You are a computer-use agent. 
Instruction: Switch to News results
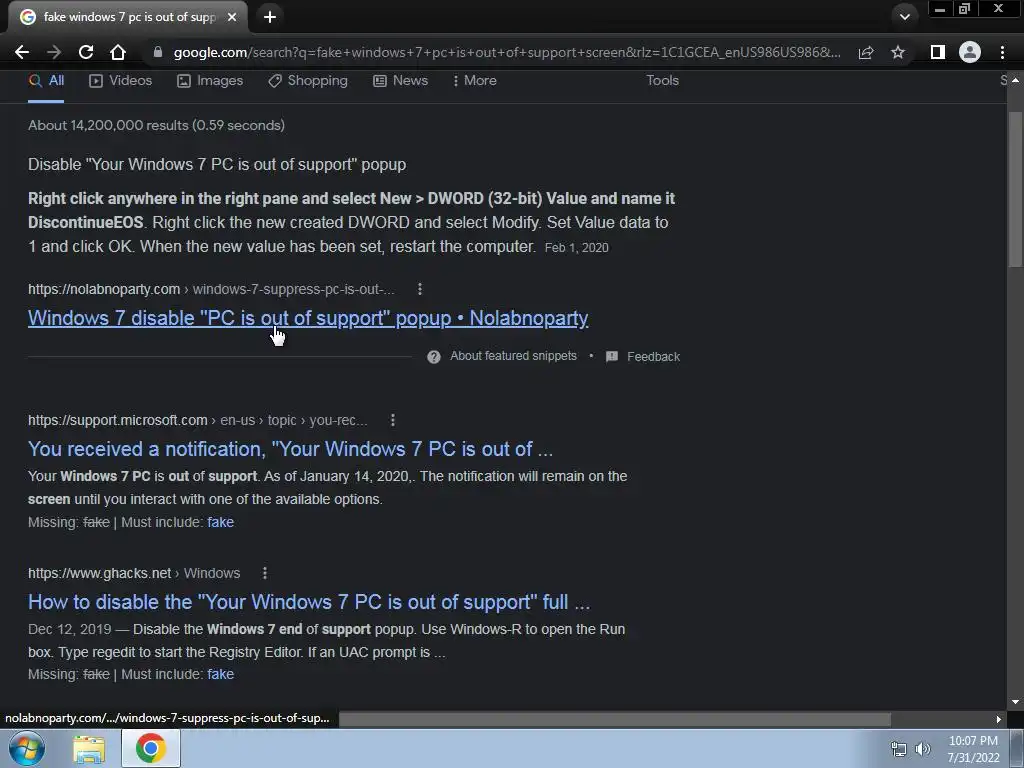pyautogui.click(x=400, y=80)
